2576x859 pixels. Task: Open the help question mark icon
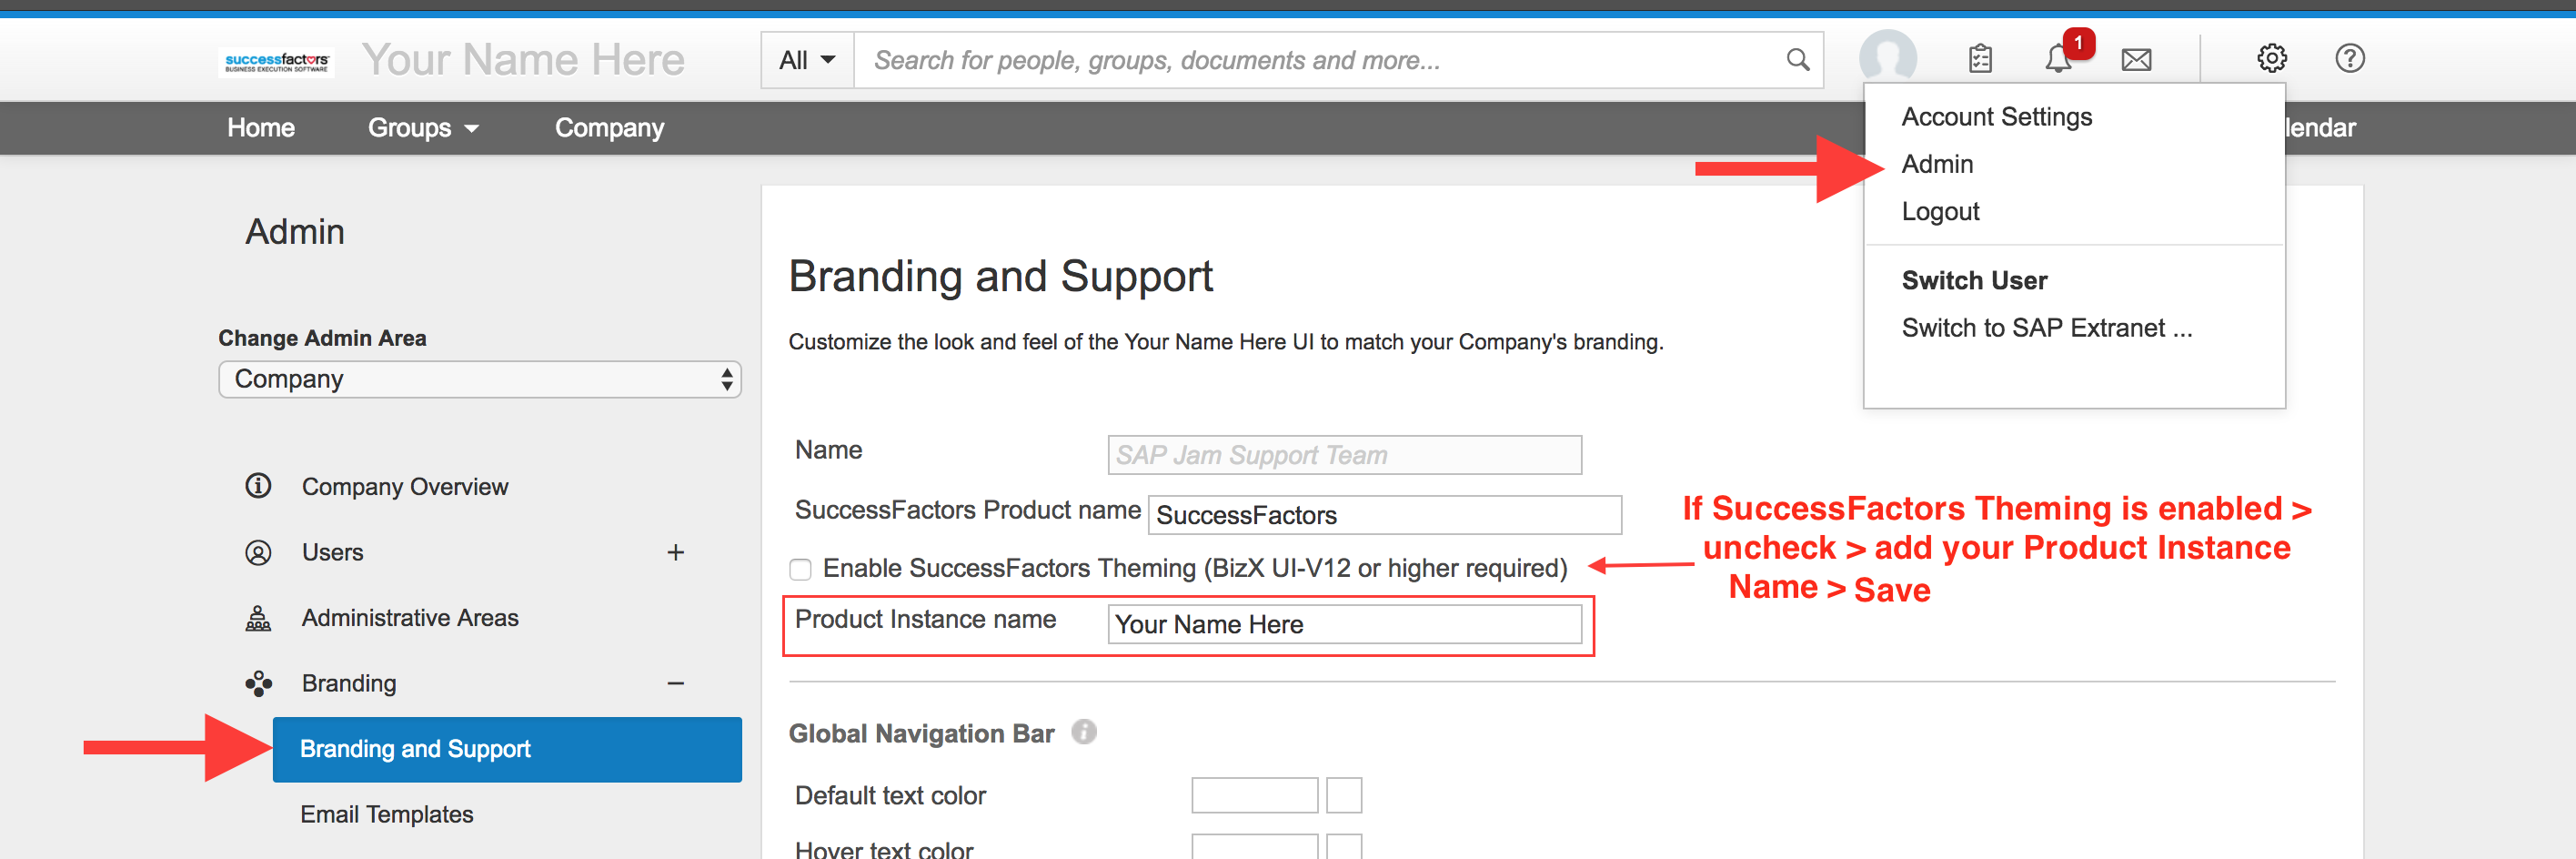(x=2349, y=59)
